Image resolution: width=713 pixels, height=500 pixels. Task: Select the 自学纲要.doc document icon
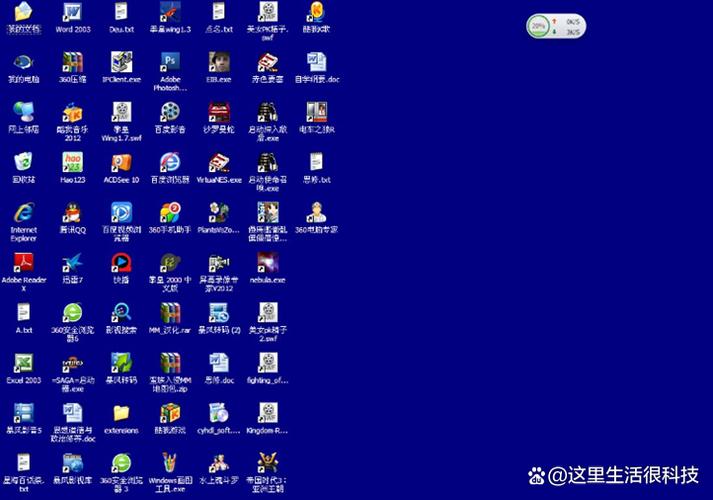click(x=316, y=62)
